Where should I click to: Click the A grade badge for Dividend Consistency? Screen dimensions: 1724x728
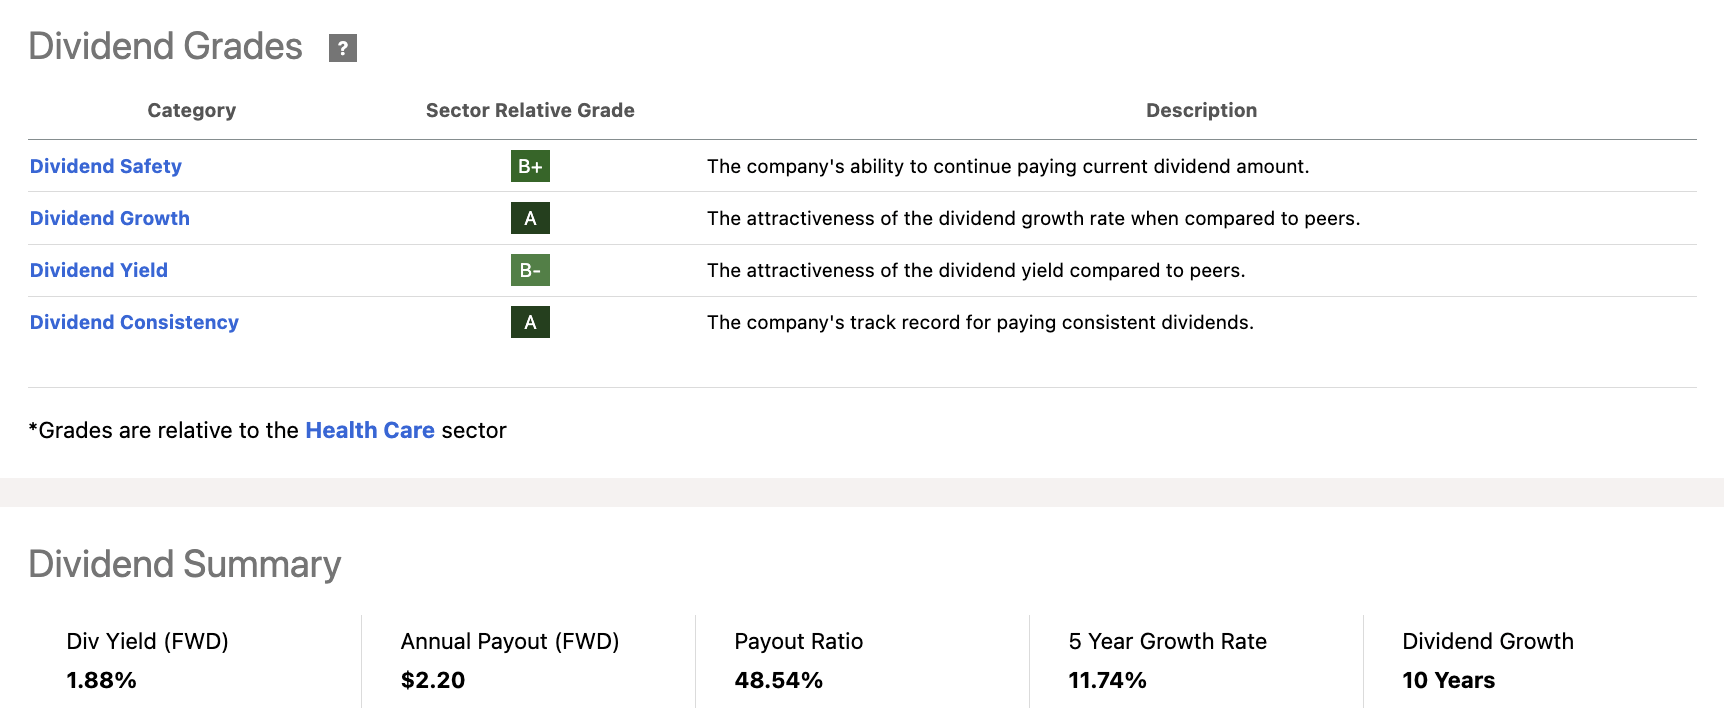530,322
